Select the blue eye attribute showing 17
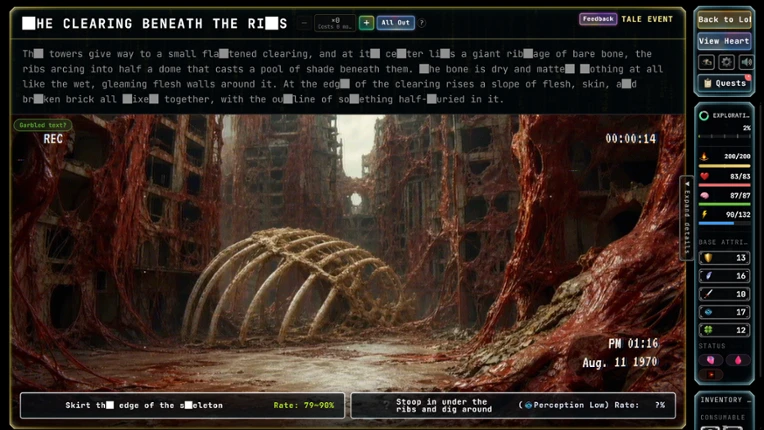 click(724, 312)
